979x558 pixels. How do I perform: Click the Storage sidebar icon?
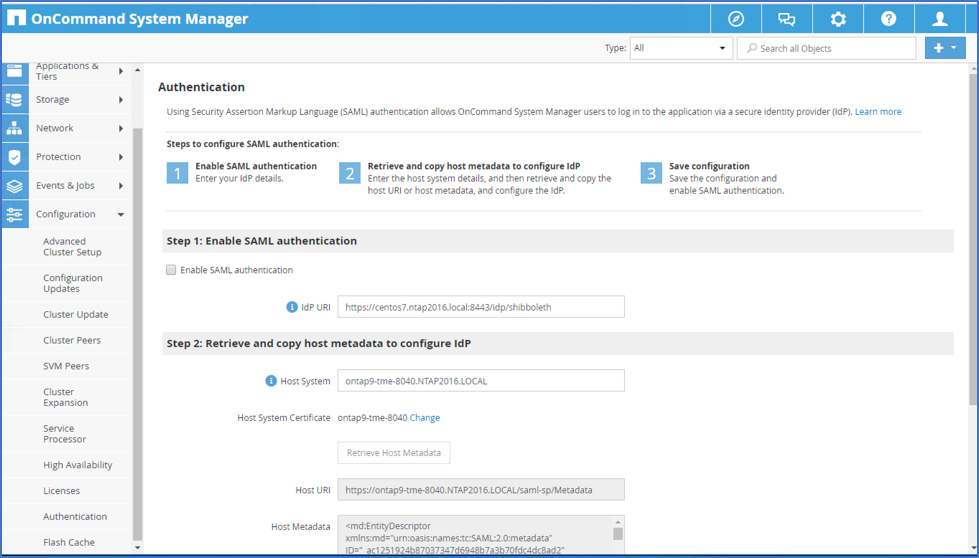pyautogui.click(x=14, y=100)
